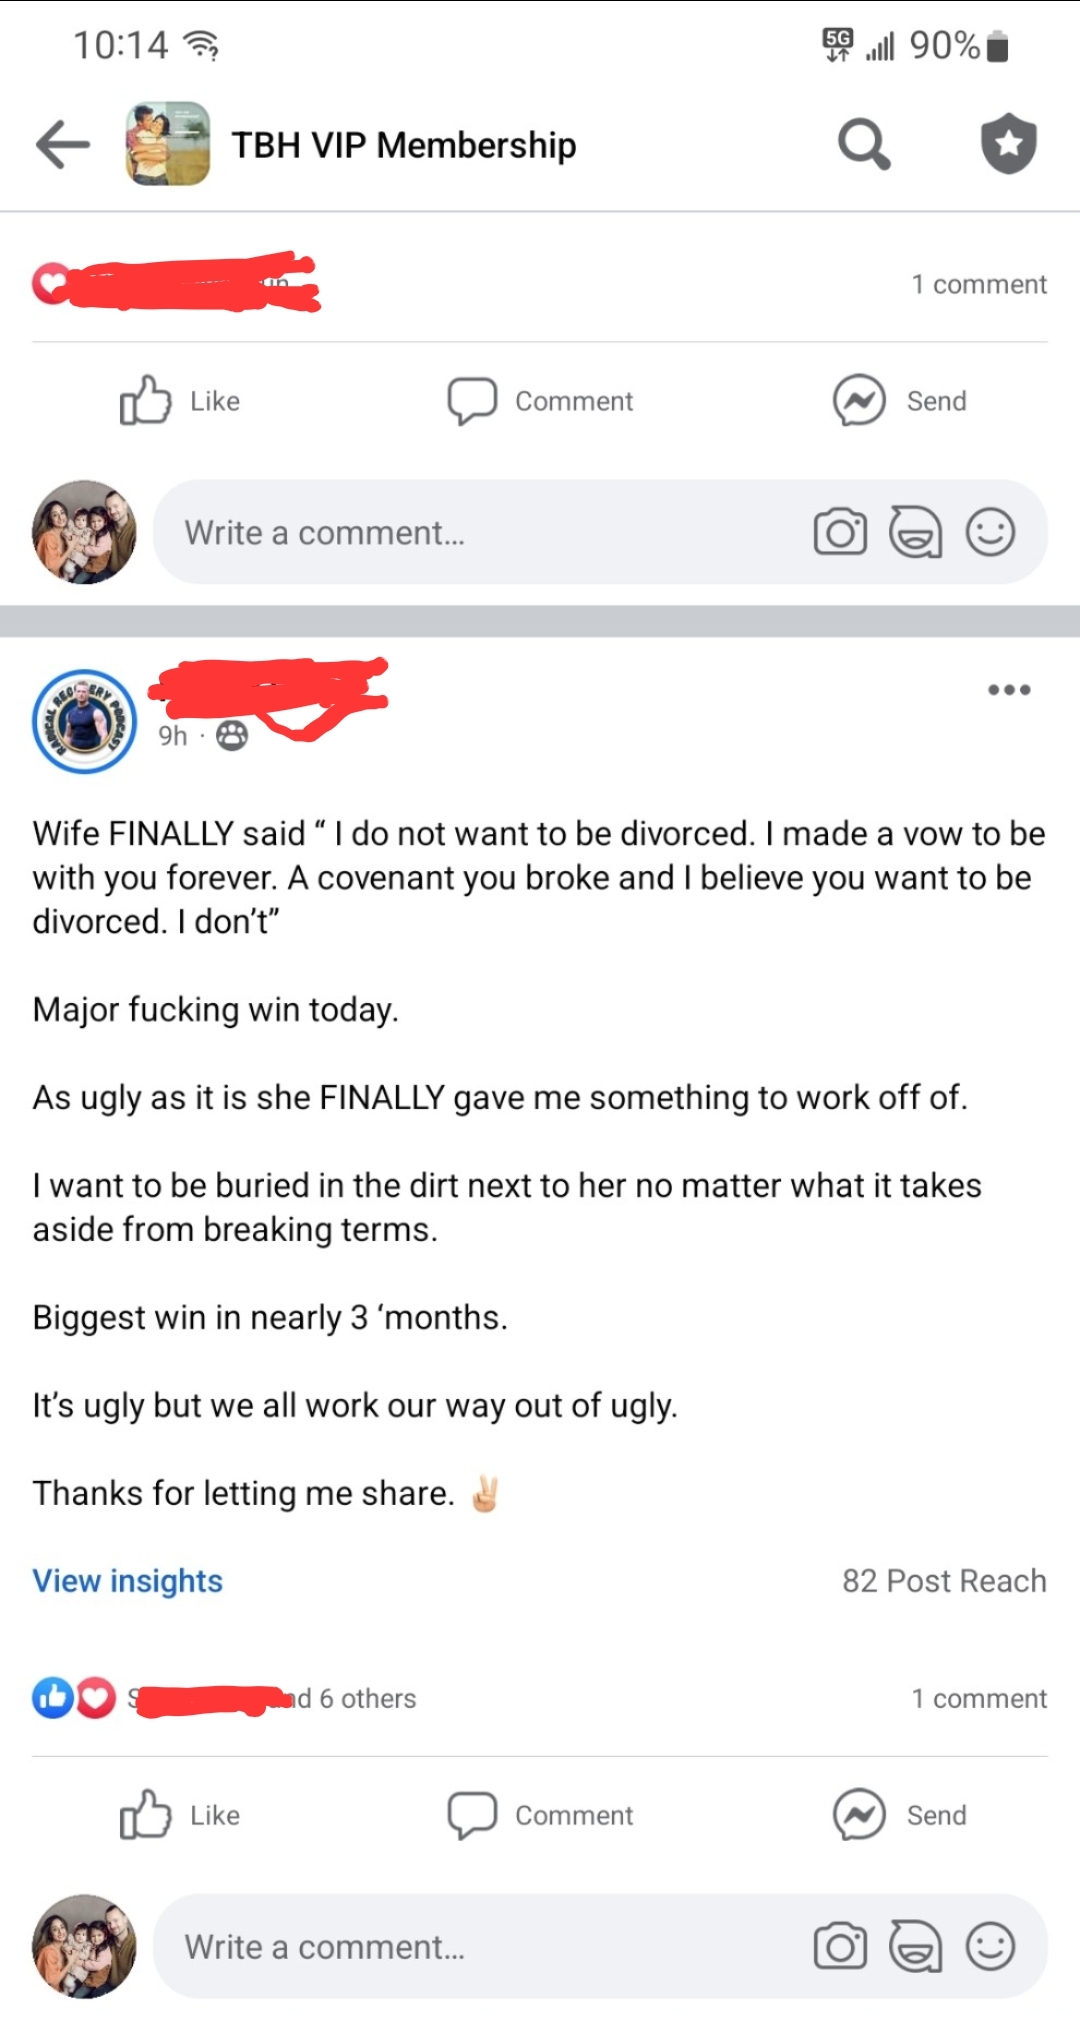Send the top post via Messenger
This screenshot has height=2018, width=1080.
[x=900, y=401]
